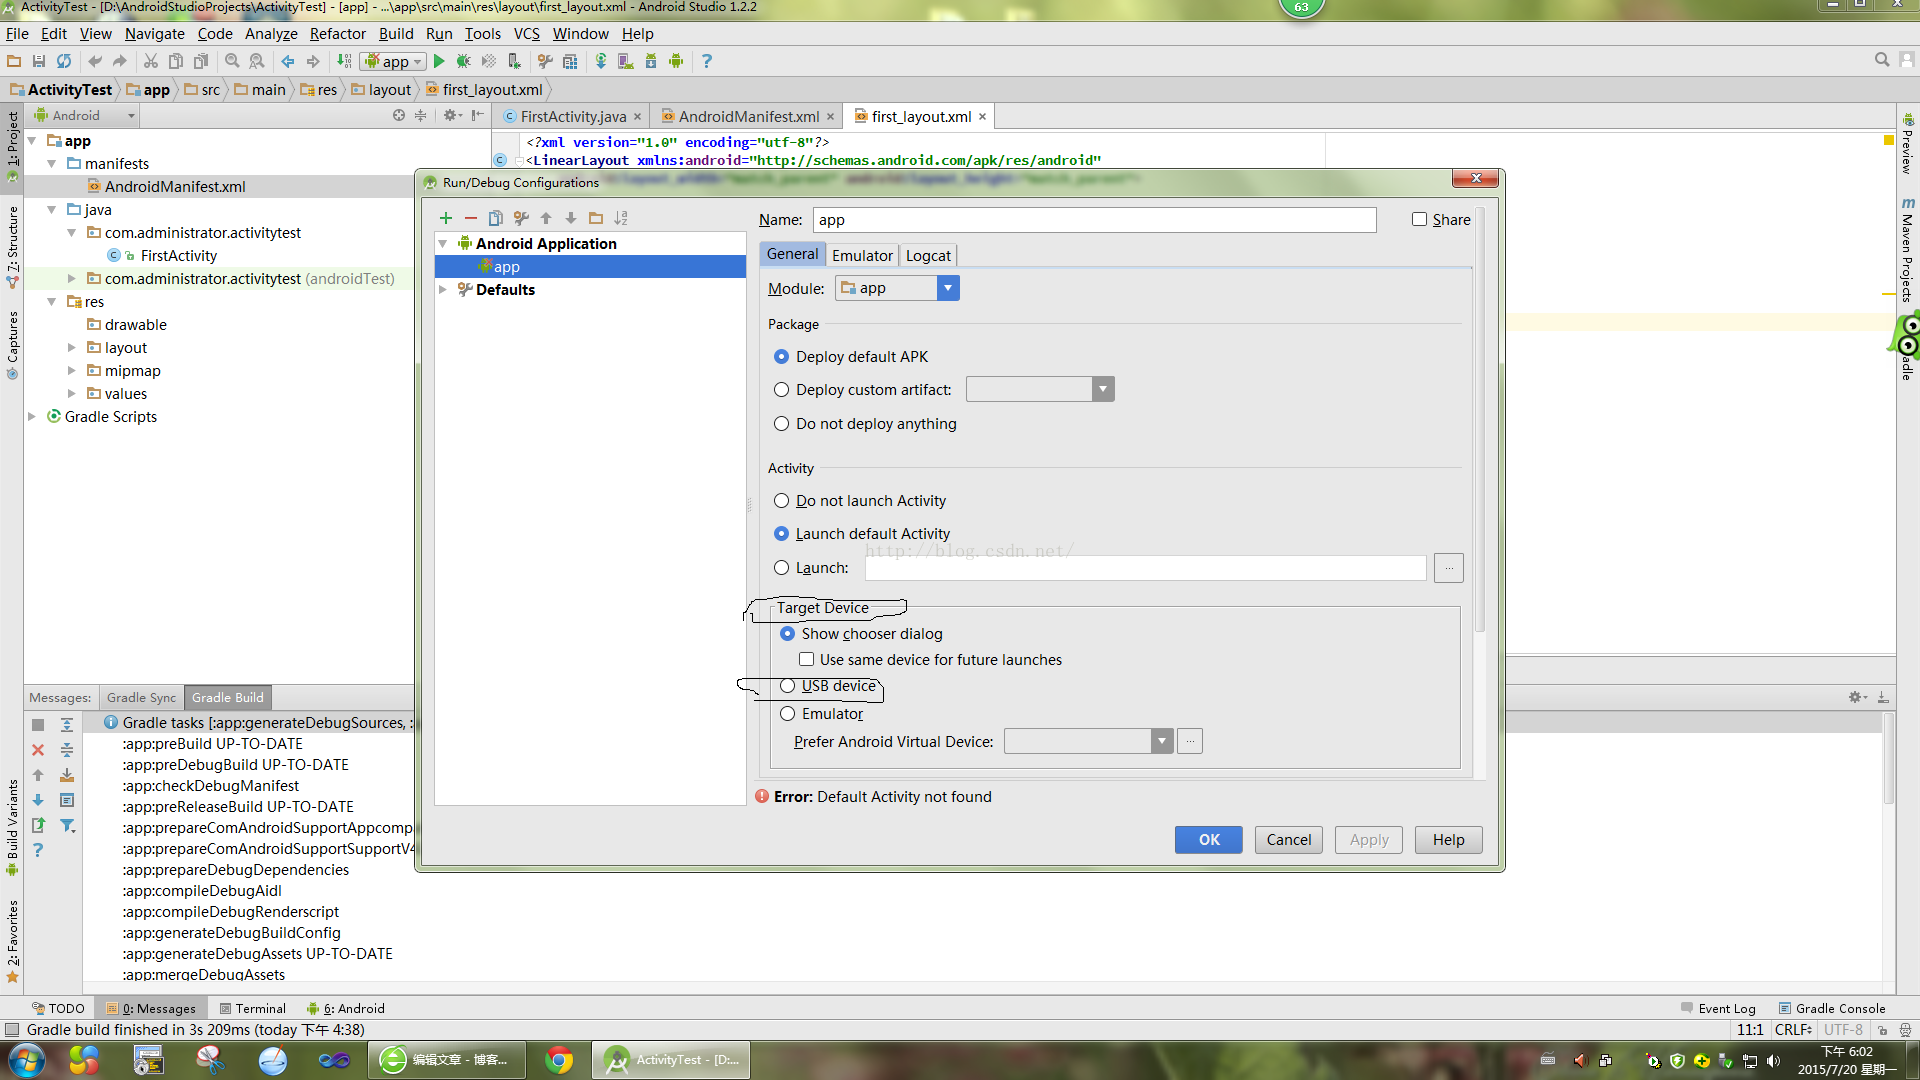The width and height of the screenshot is (1920, 1080).
Task: Open Chrome from the Windows taskbar
Action: click(x=559, y=1060)
